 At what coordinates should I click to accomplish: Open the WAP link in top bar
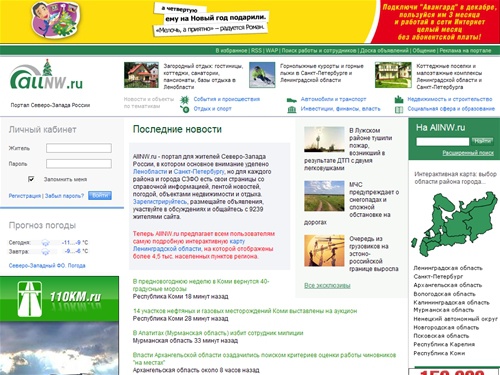(272, 51)
